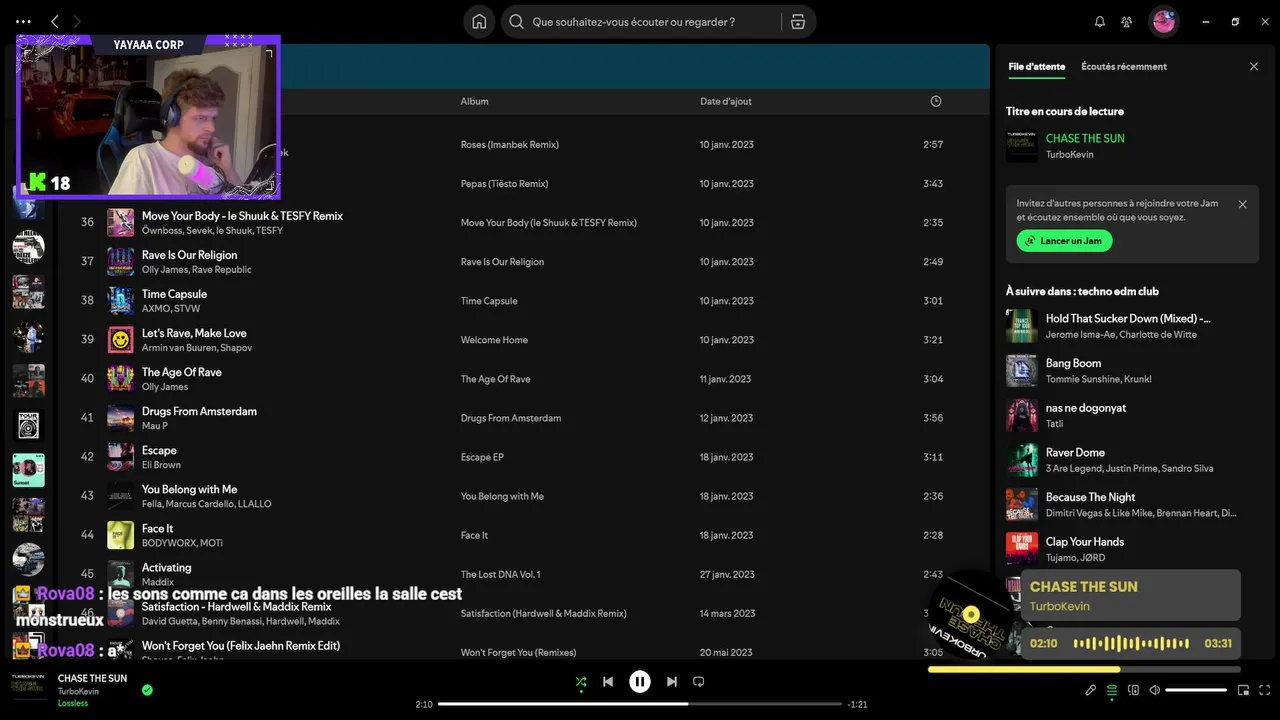Sort by Date d'ajout column header
The height and width of the screenshot is (720, 1280).
(726, 101)
